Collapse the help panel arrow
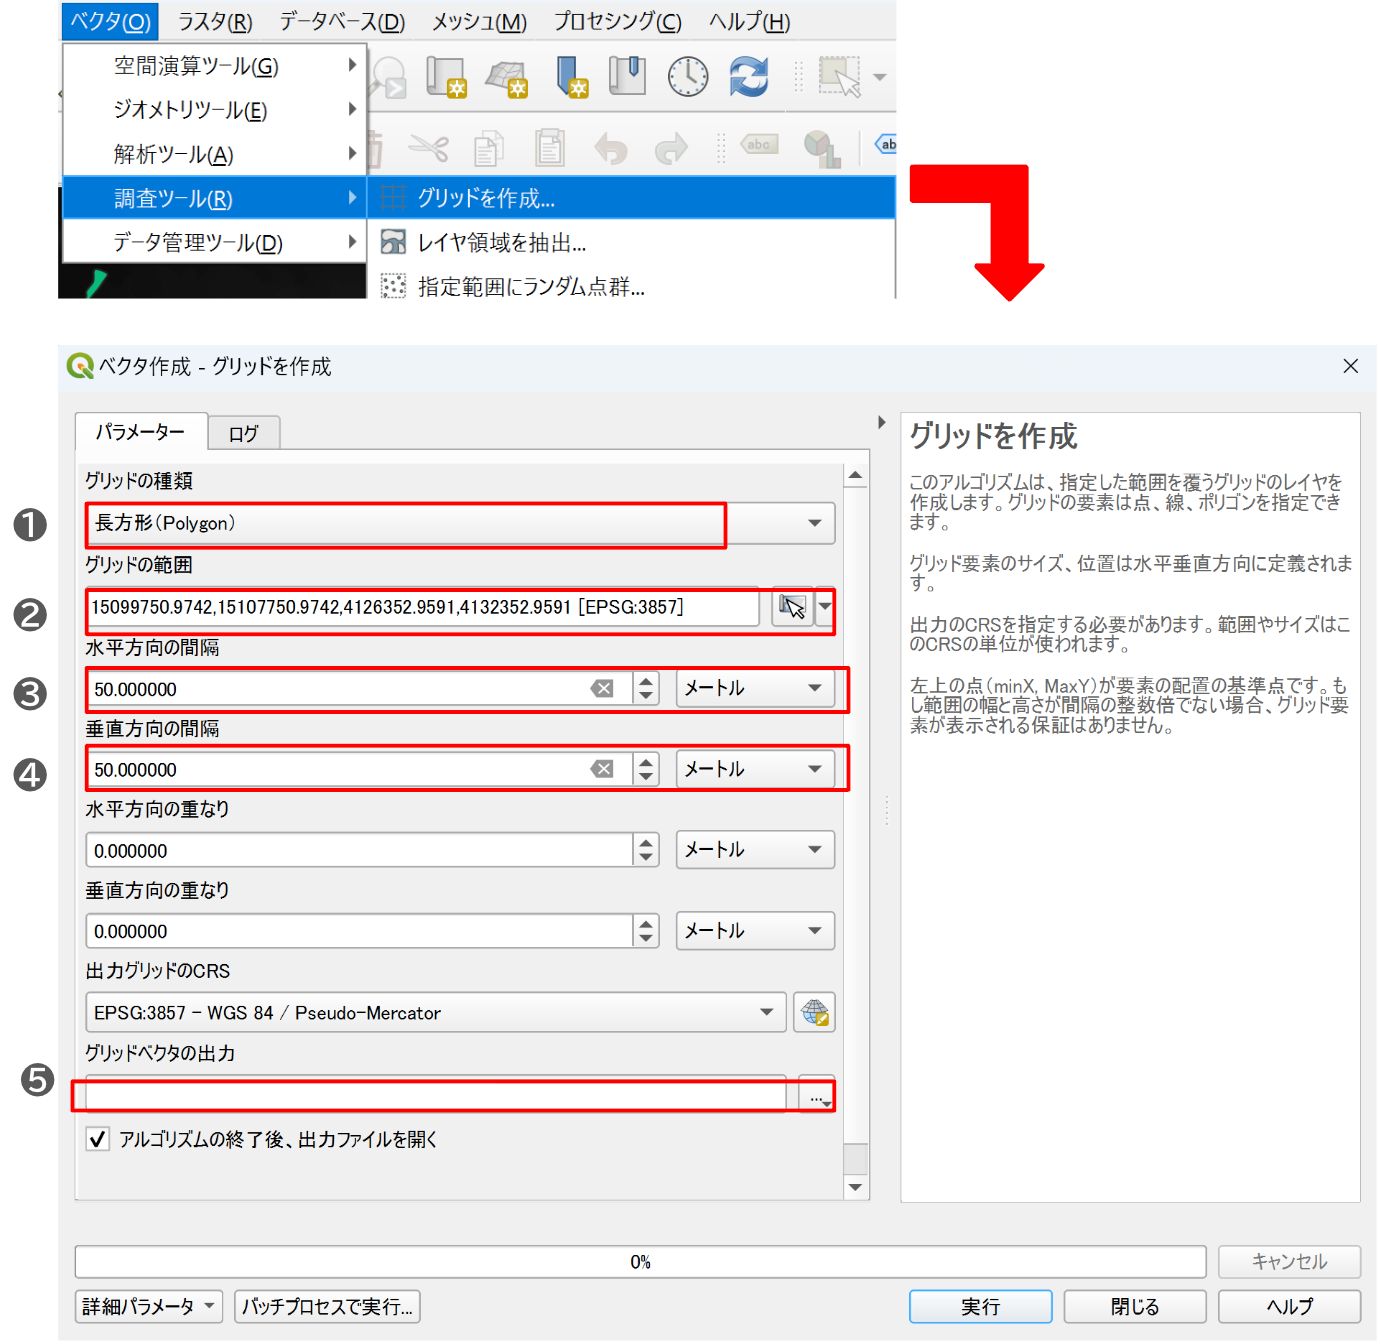Image resolution: width=1380 pixels, height=1344 pixels. click(x=881, y=422)
